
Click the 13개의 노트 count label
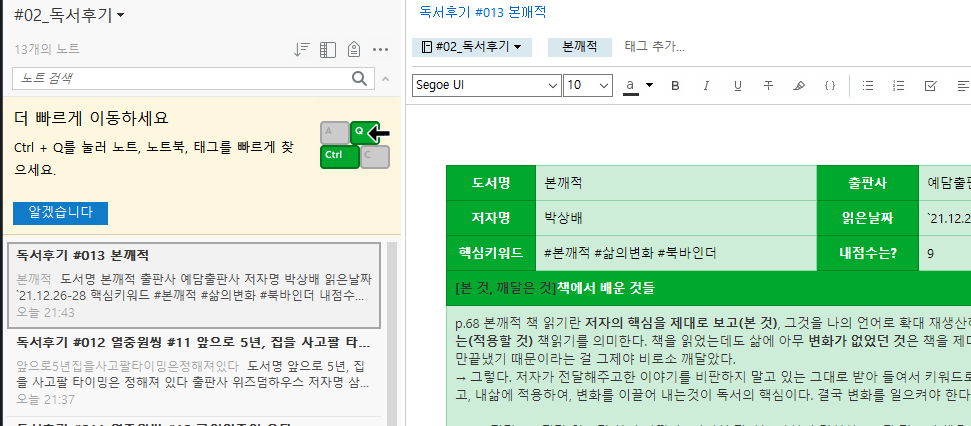(46, 50)
